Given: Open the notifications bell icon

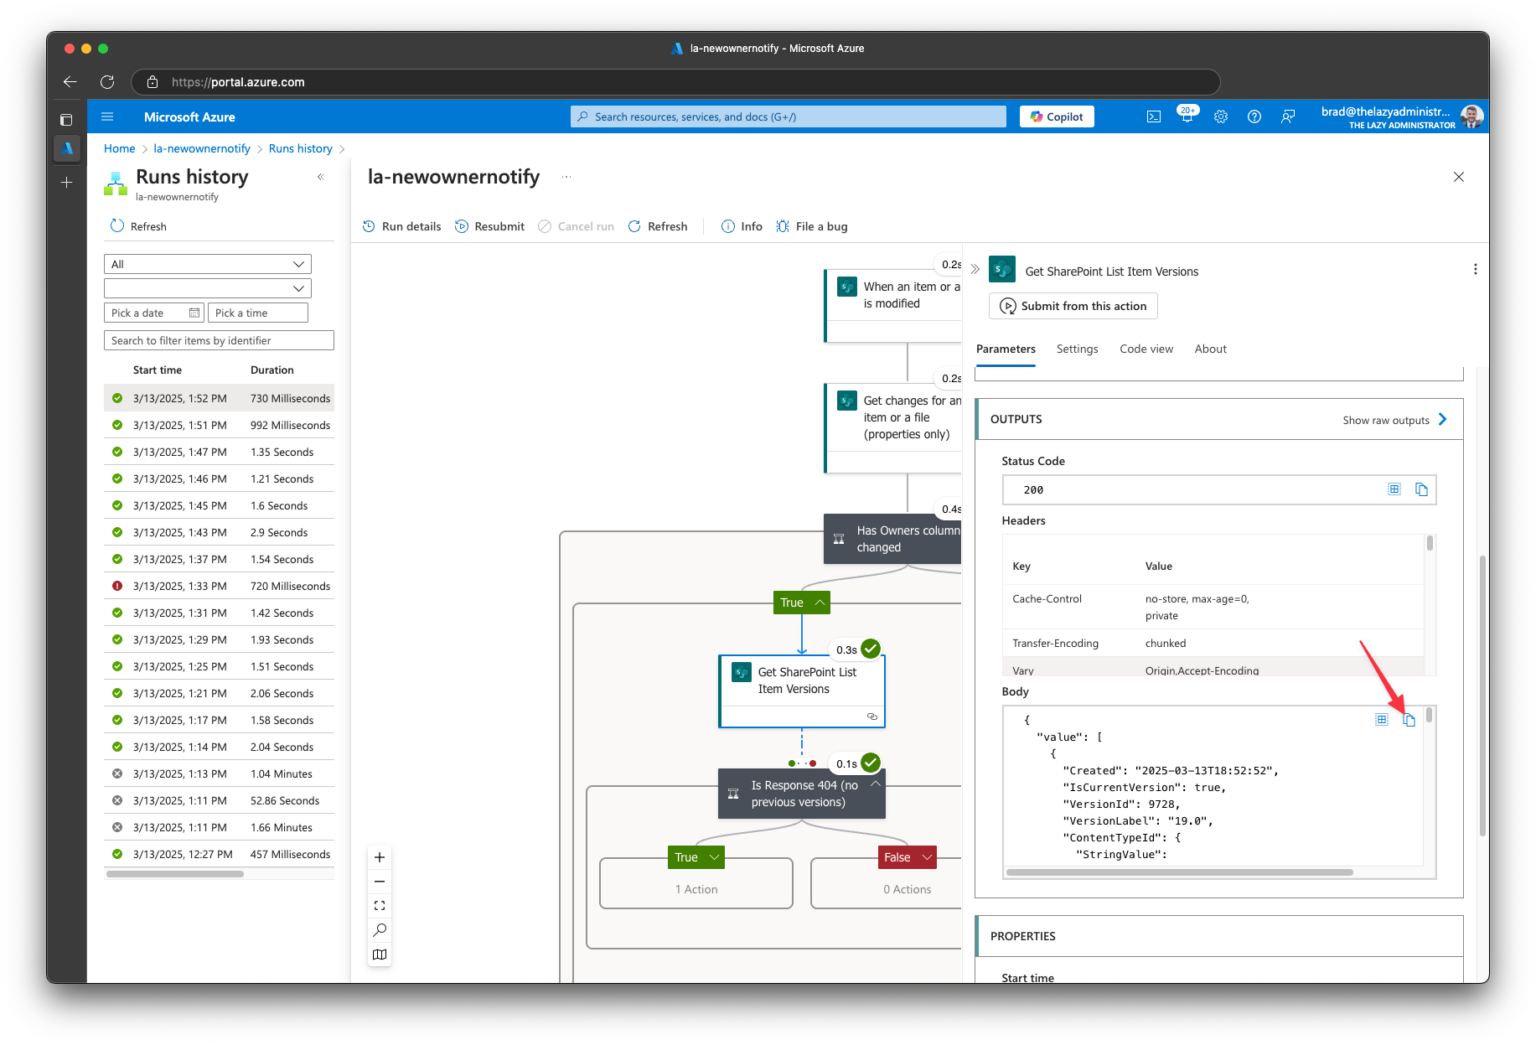Looking at the screenshot, I should point(1186,116).
